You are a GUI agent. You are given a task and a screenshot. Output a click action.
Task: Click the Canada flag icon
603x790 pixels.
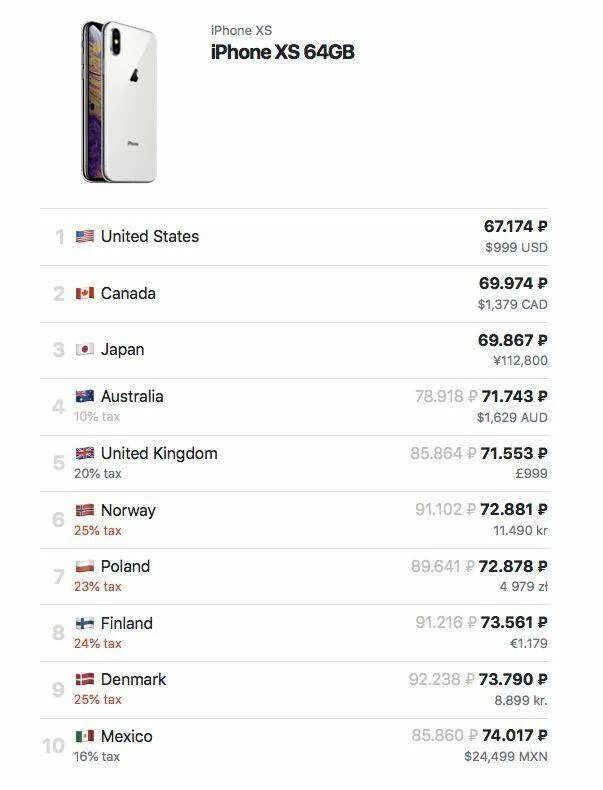pos(85,294)
